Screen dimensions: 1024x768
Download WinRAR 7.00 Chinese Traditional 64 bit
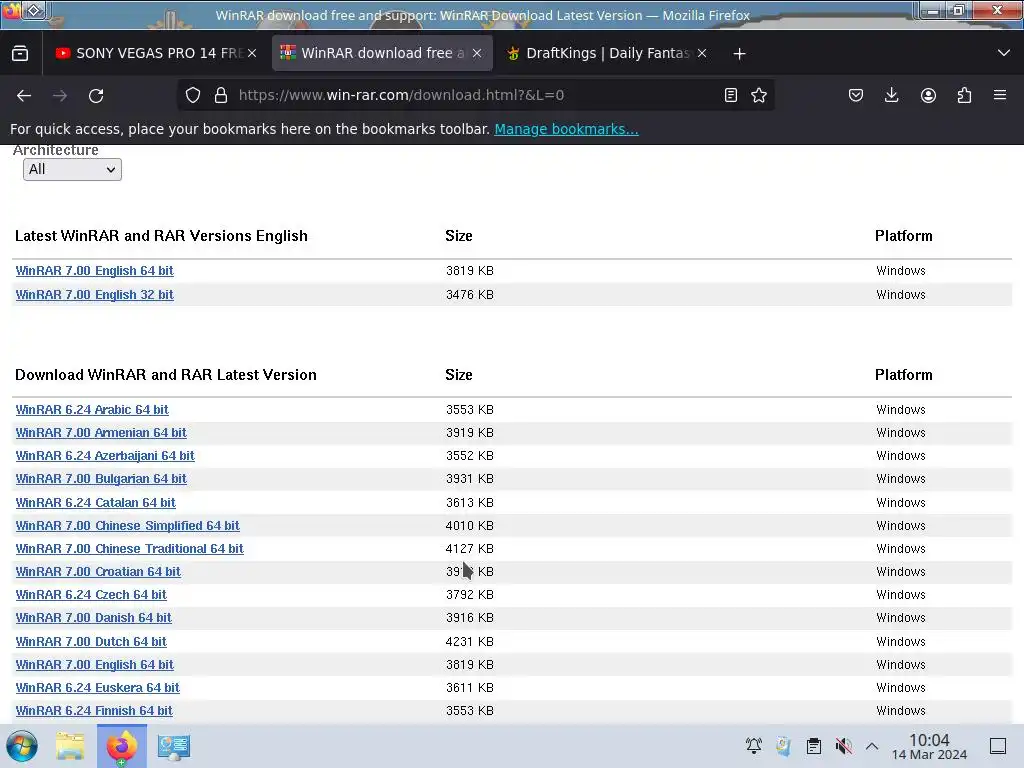129,549
